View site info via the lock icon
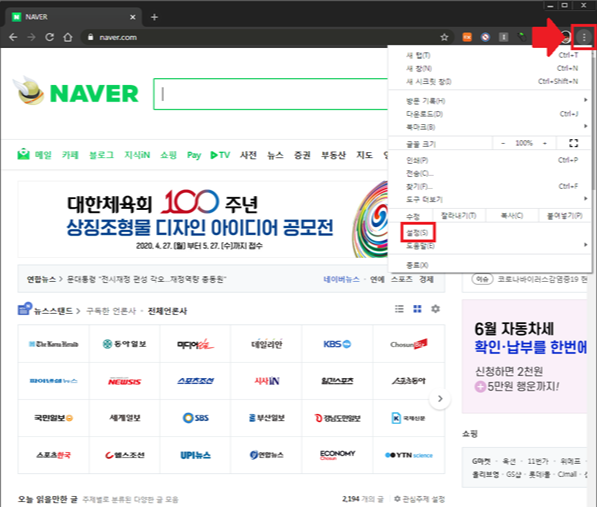597x507 pixels. pyautogui.click(x=90, y=37)
